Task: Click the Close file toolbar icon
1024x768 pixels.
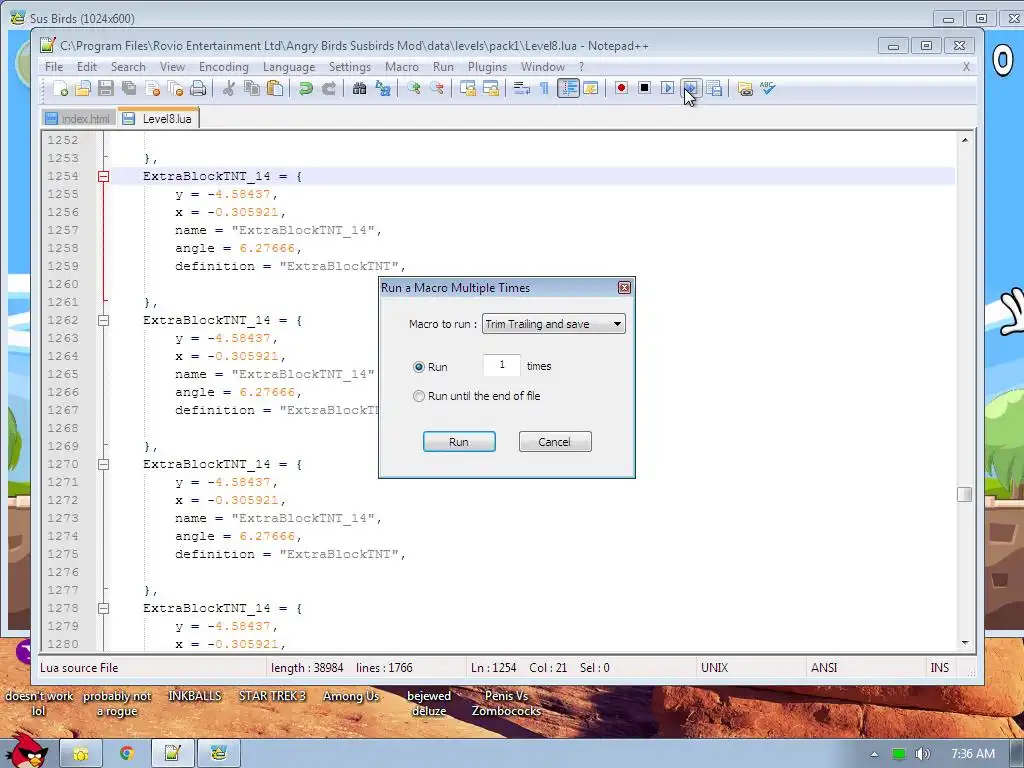Action: point(153,88)
